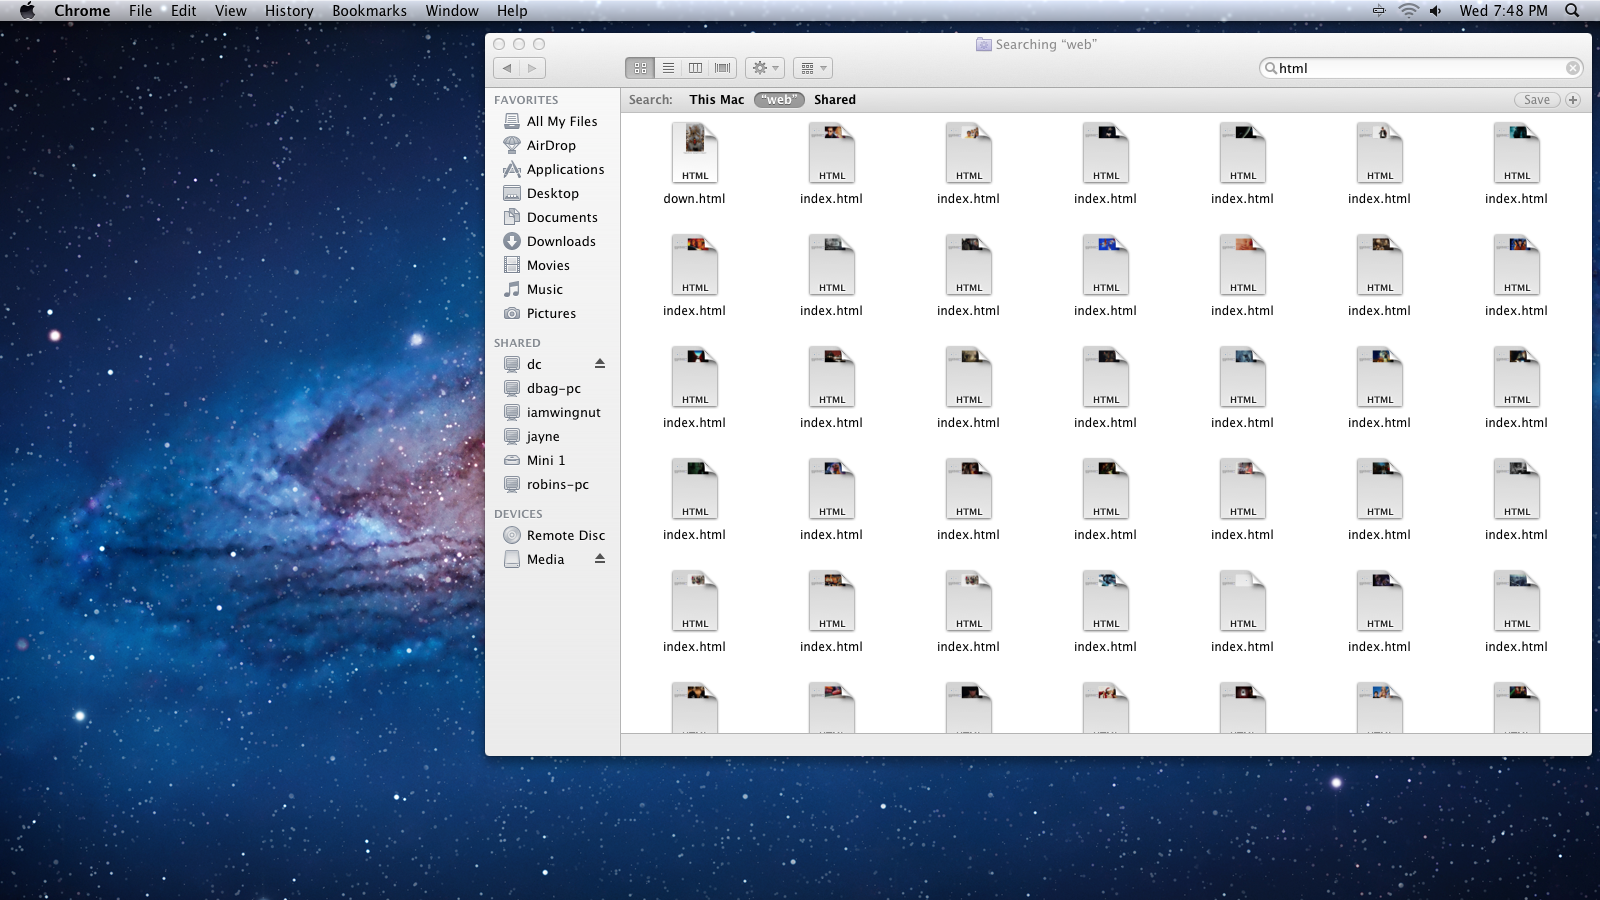
Task: Save the current search
Action: pos(1536,100)
